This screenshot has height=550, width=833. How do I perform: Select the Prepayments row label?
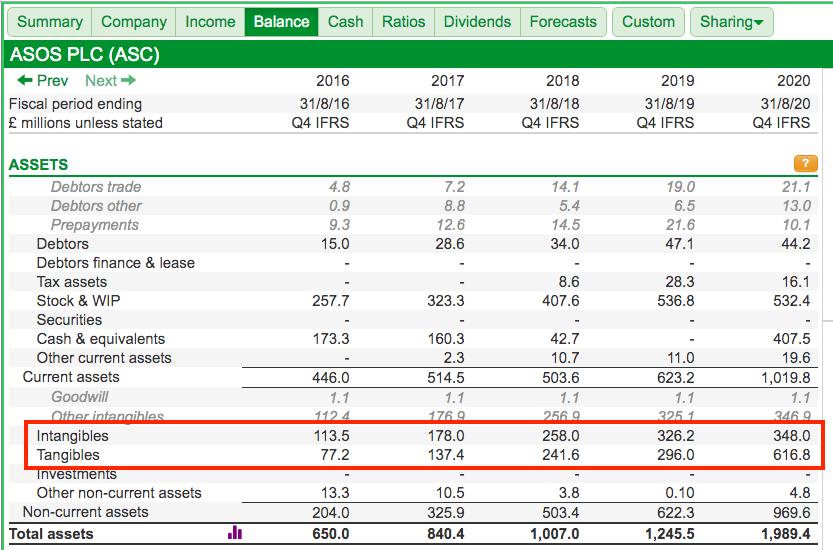click(x=95, y=225)
